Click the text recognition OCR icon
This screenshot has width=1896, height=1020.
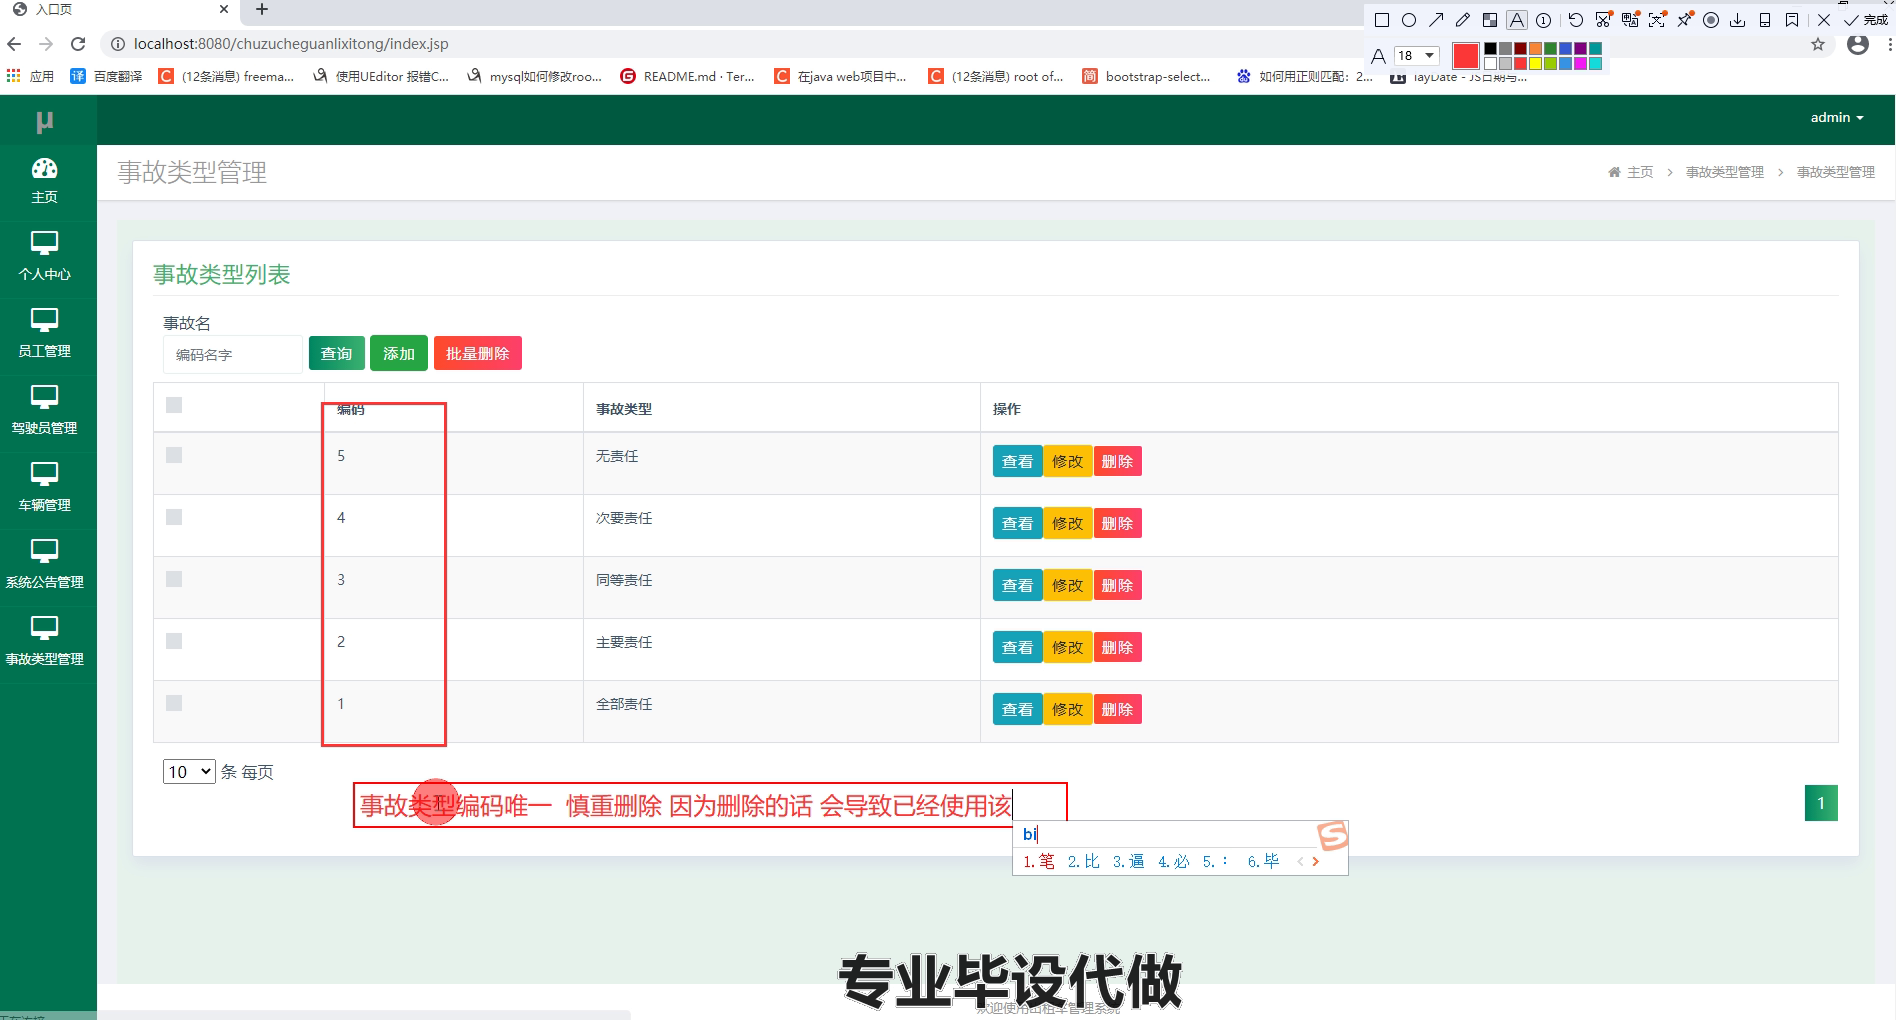(1657, 20)
